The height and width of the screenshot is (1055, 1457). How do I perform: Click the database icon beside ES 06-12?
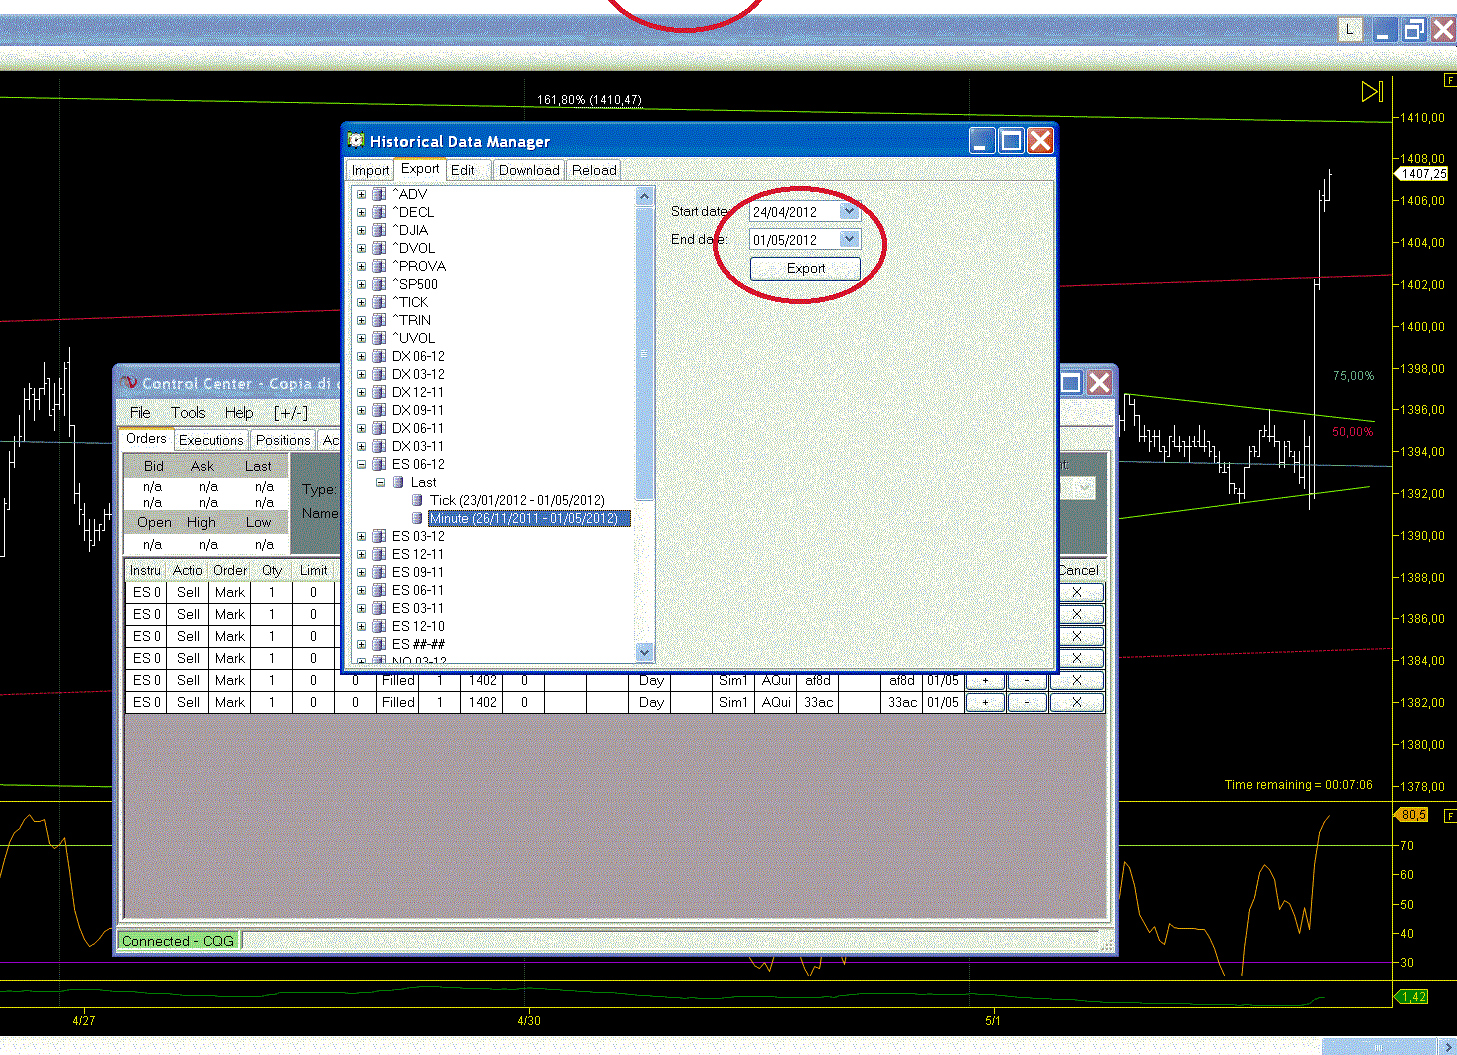[379, 464]
